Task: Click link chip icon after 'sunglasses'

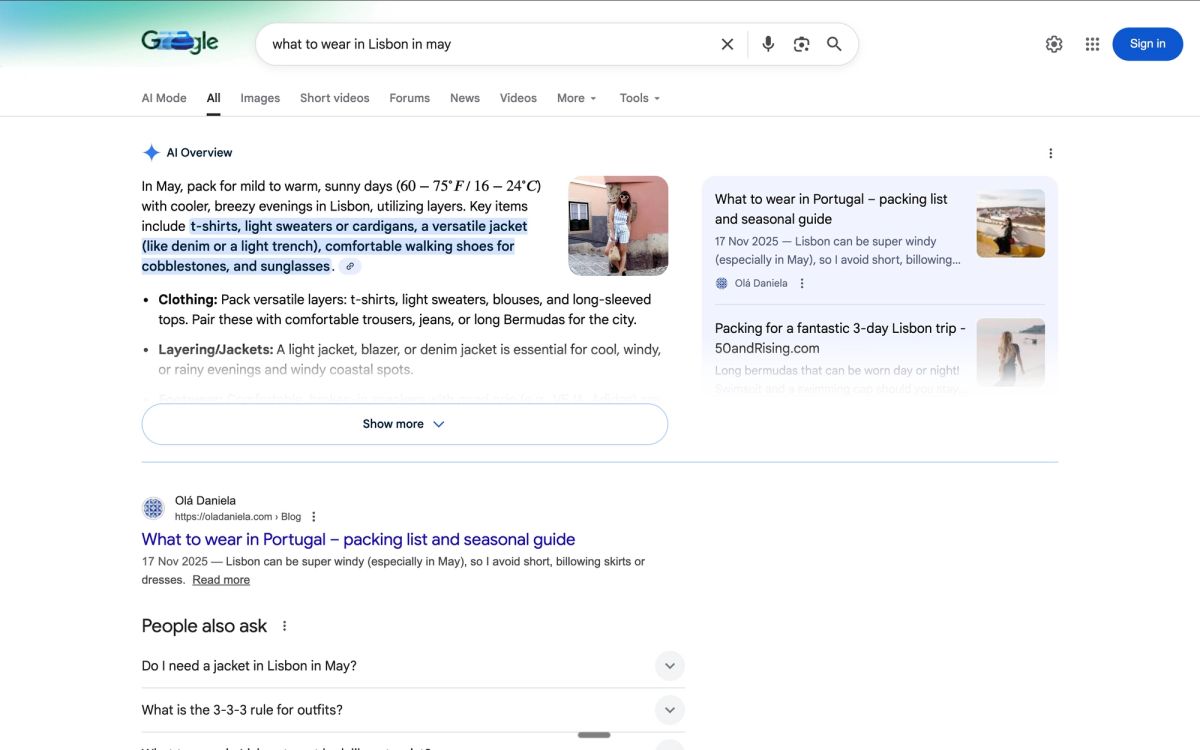Action: [350, 266]
